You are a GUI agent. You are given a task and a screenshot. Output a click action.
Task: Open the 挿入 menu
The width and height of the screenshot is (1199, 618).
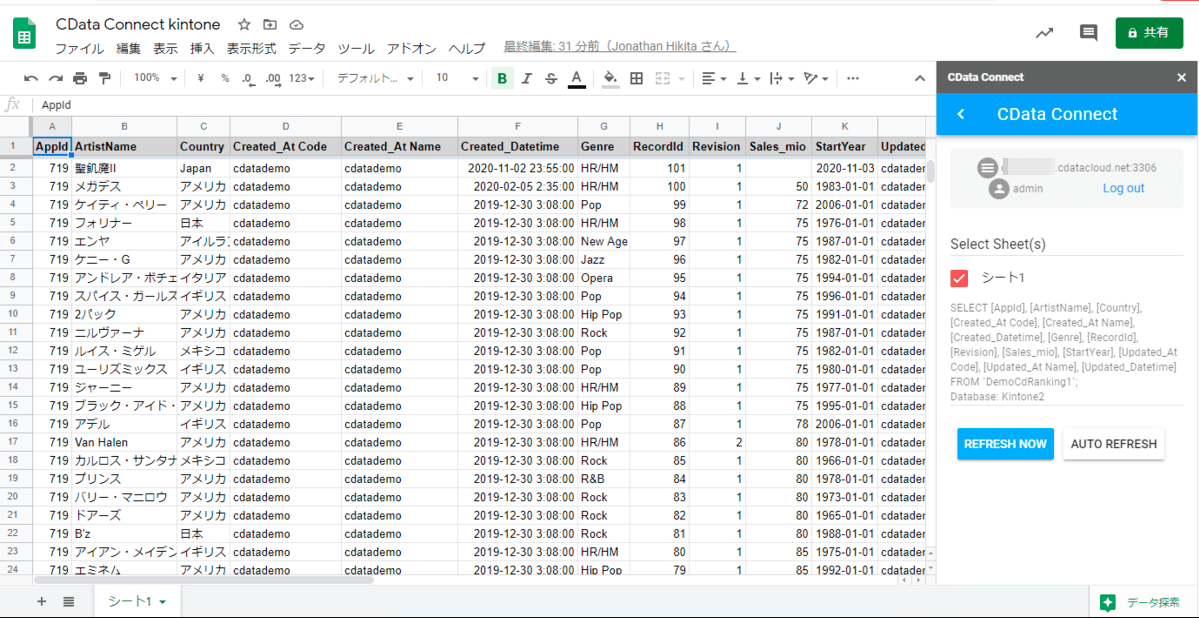(202, 49)
